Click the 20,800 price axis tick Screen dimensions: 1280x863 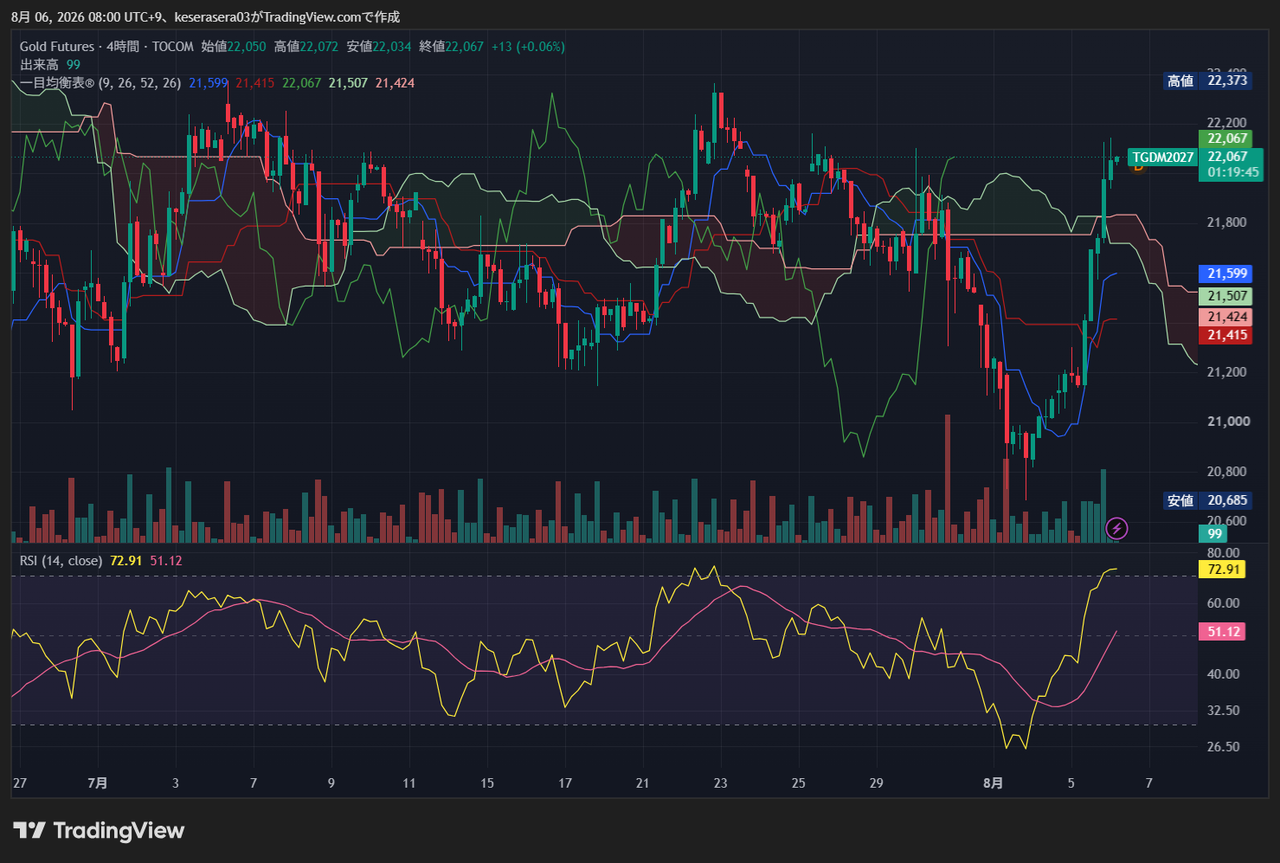click(x=1227, y=472)
